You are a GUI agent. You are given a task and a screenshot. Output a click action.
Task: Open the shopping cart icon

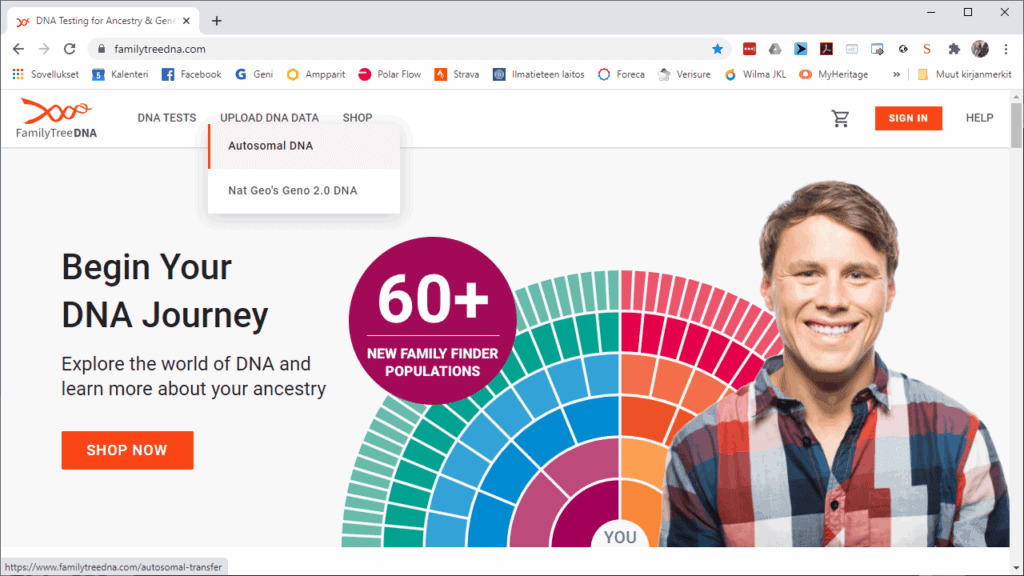tap(840, 118)
